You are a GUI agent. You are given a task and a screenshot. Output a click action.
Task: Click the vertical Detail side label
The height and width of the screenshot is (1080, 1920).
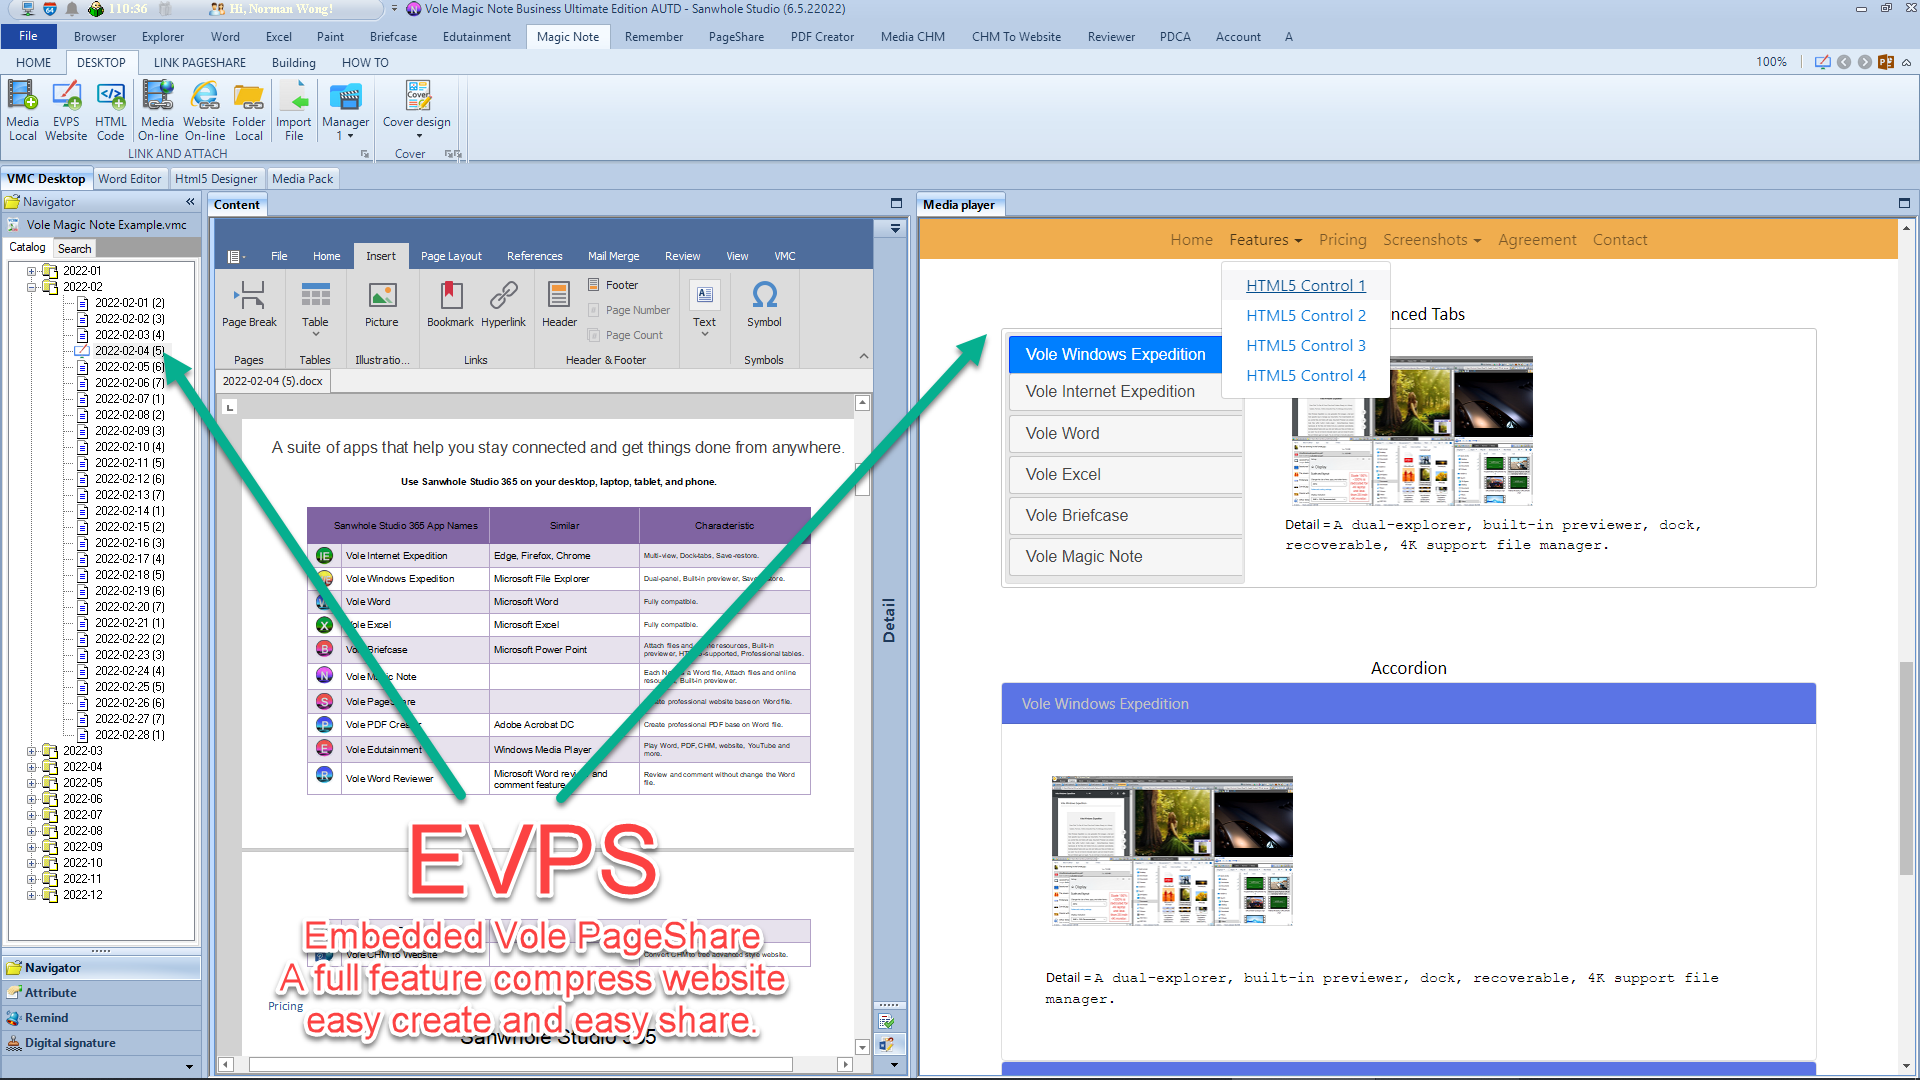coord(888,620)
